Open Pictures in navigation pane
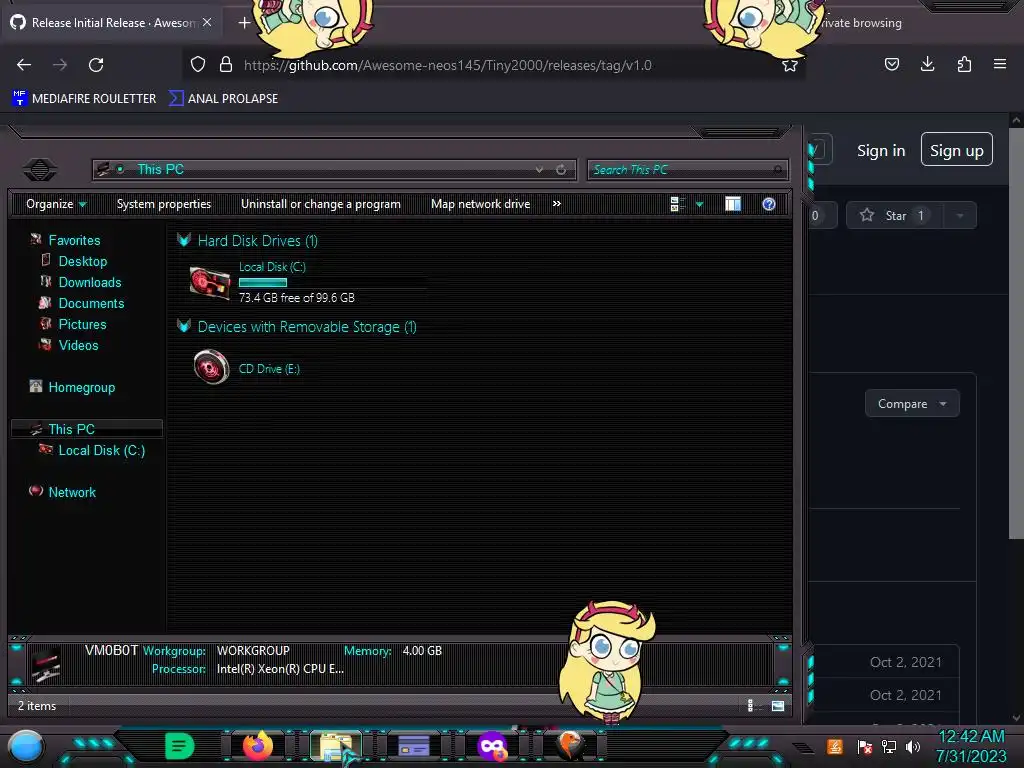This screenshot has width=1024, height=768. [82, 324]
